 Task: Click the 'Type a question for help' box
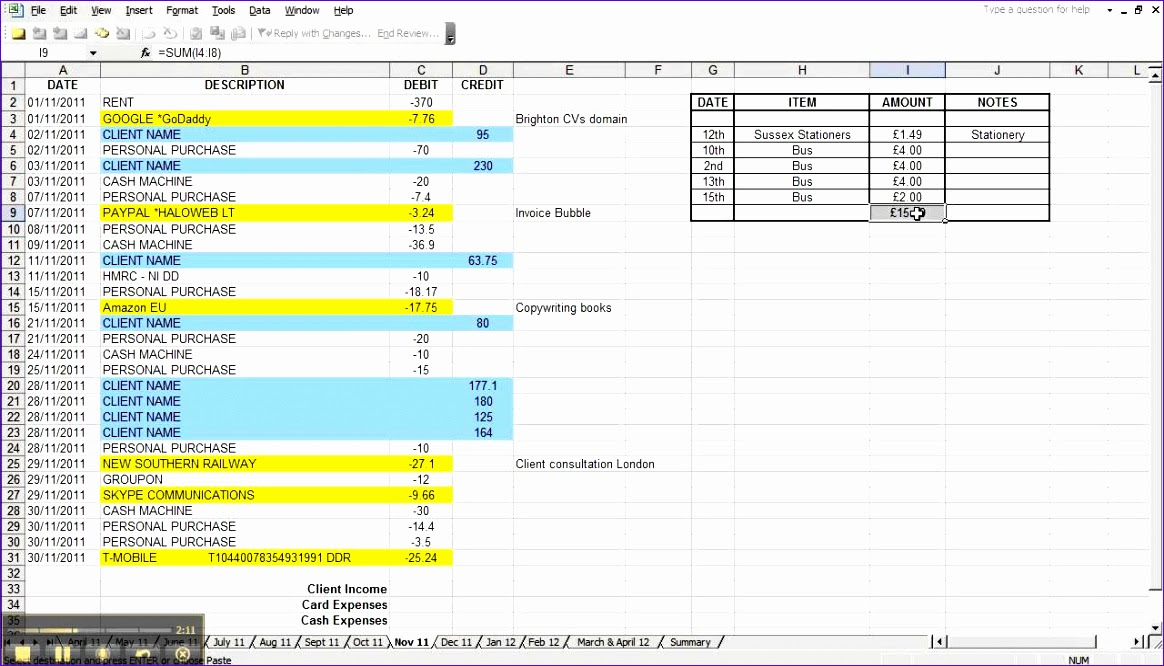(x=1037, y=10)
